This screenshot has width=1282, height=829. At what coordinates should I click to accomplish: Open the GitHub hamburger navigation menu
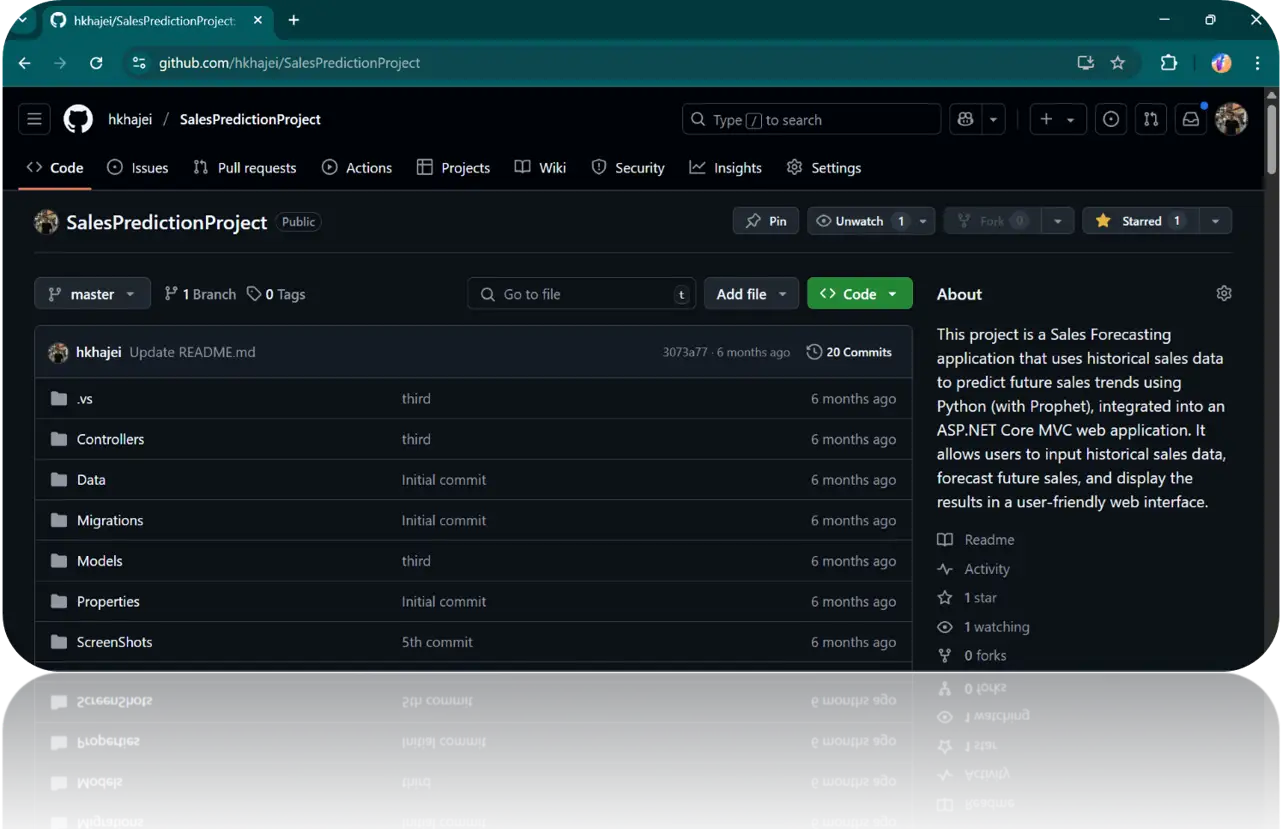tap(34, 119)
